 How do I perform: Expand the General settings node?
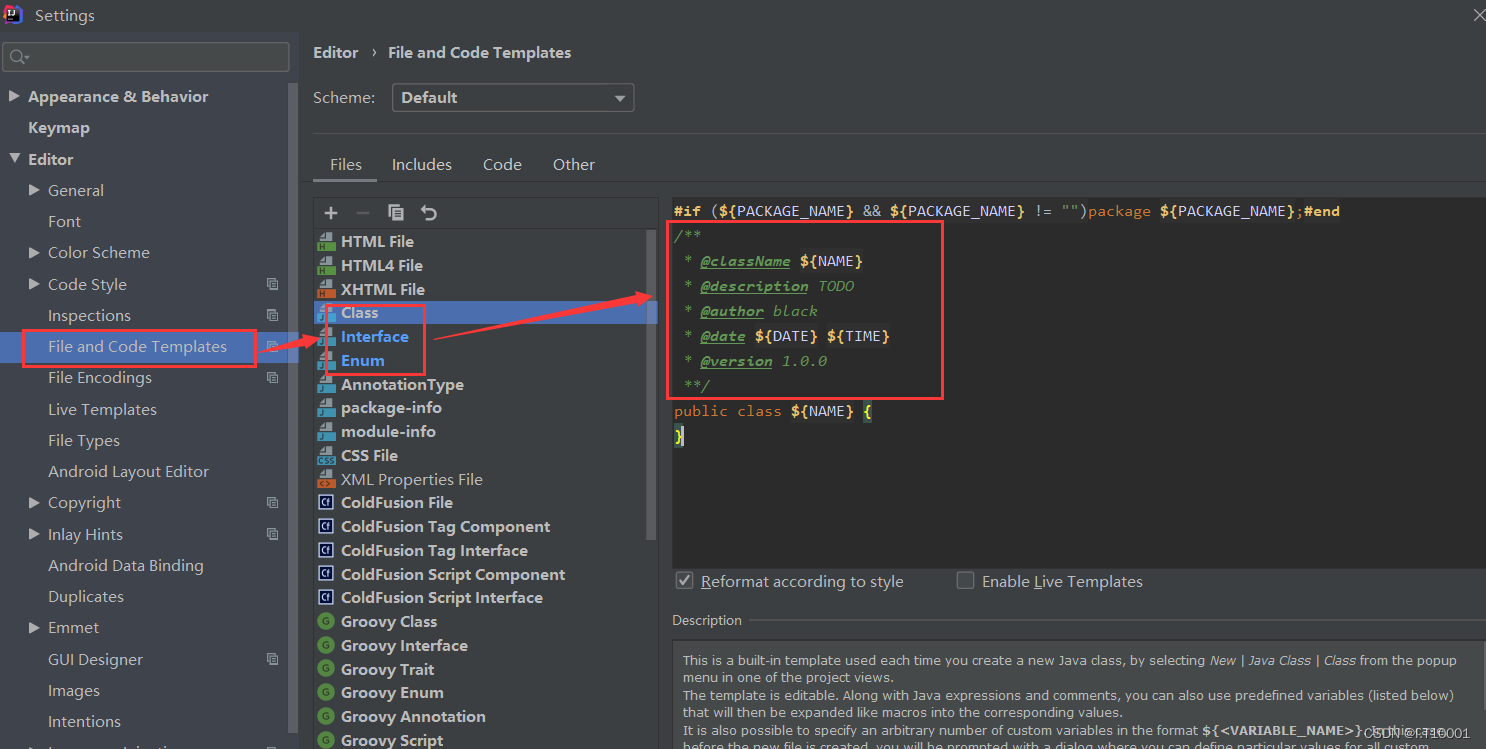pyautogui.click(x=35, y=190)
